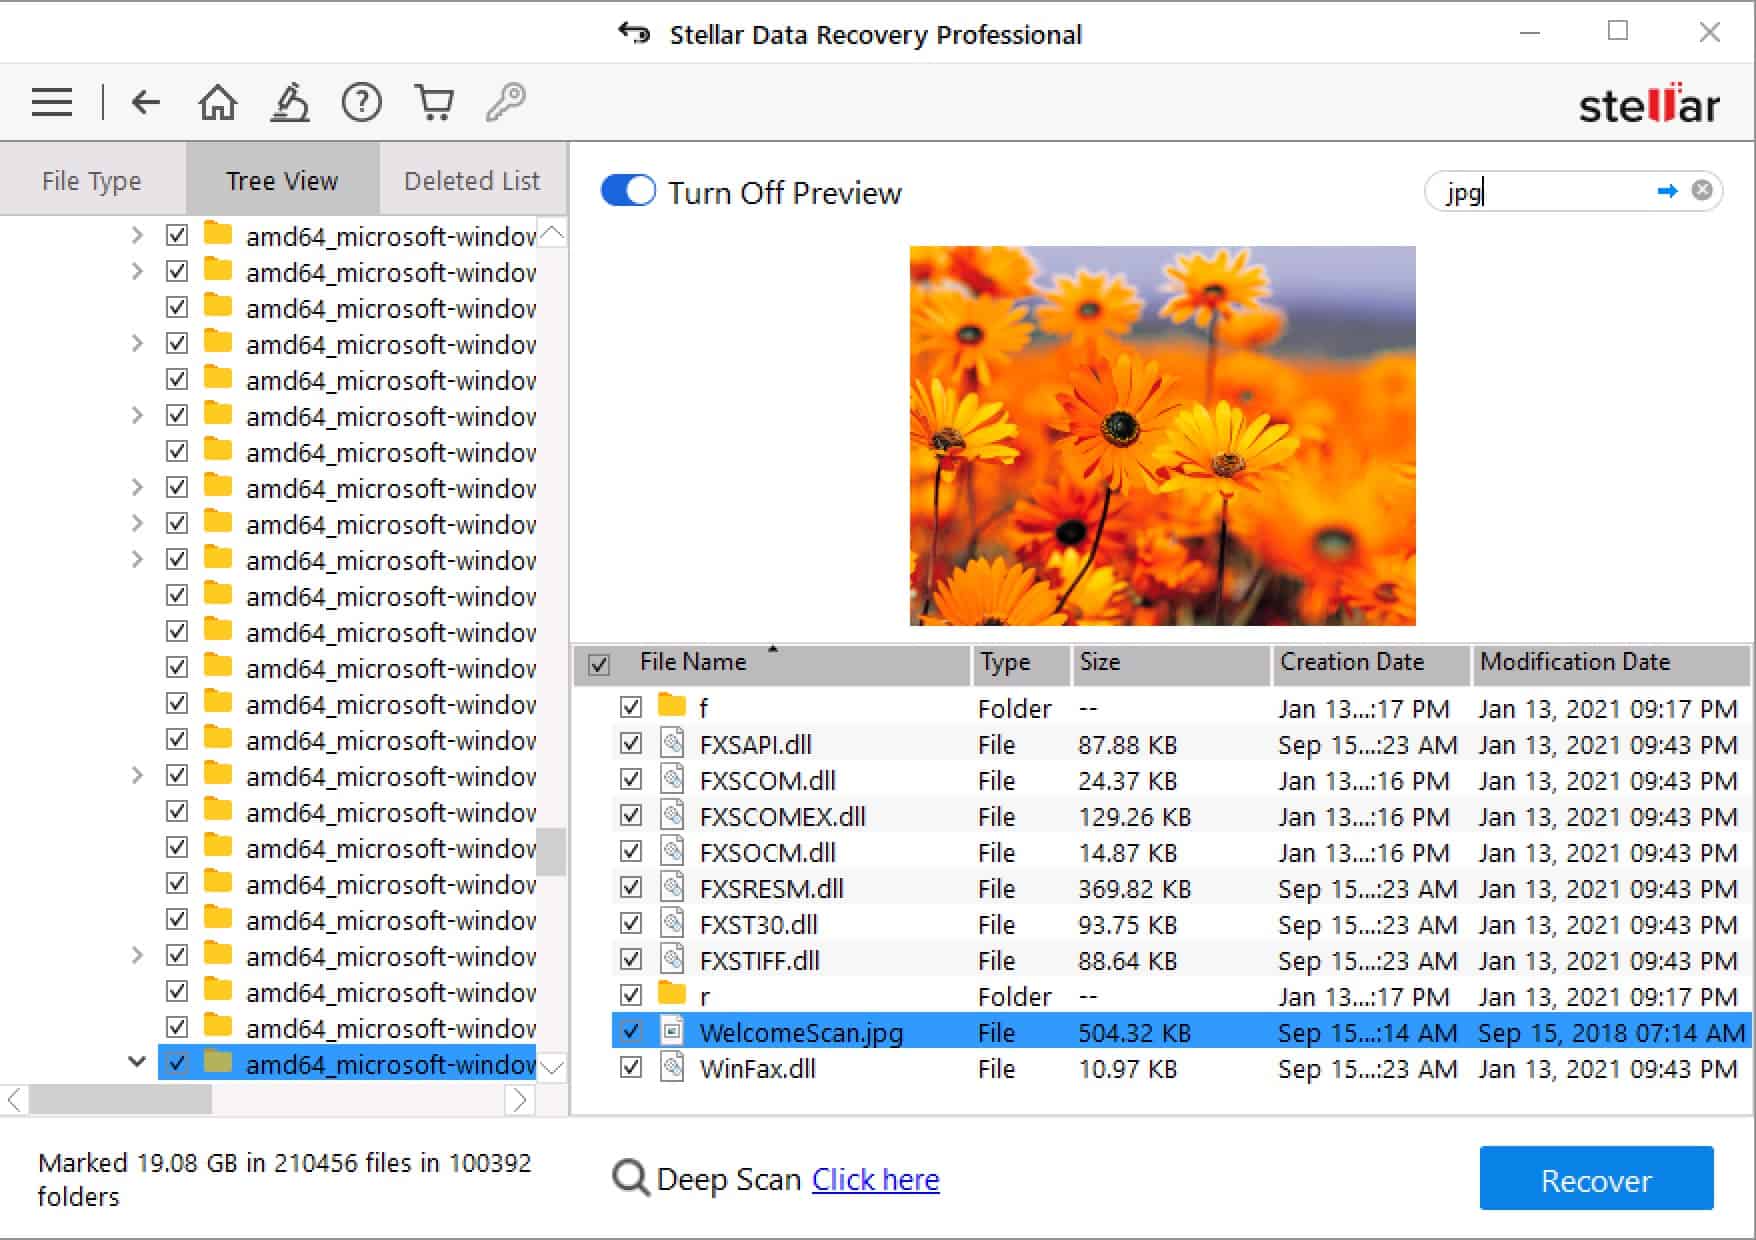
Task: Toggle the select-all checkbox in File Name header
Action: tap(599, 665)
